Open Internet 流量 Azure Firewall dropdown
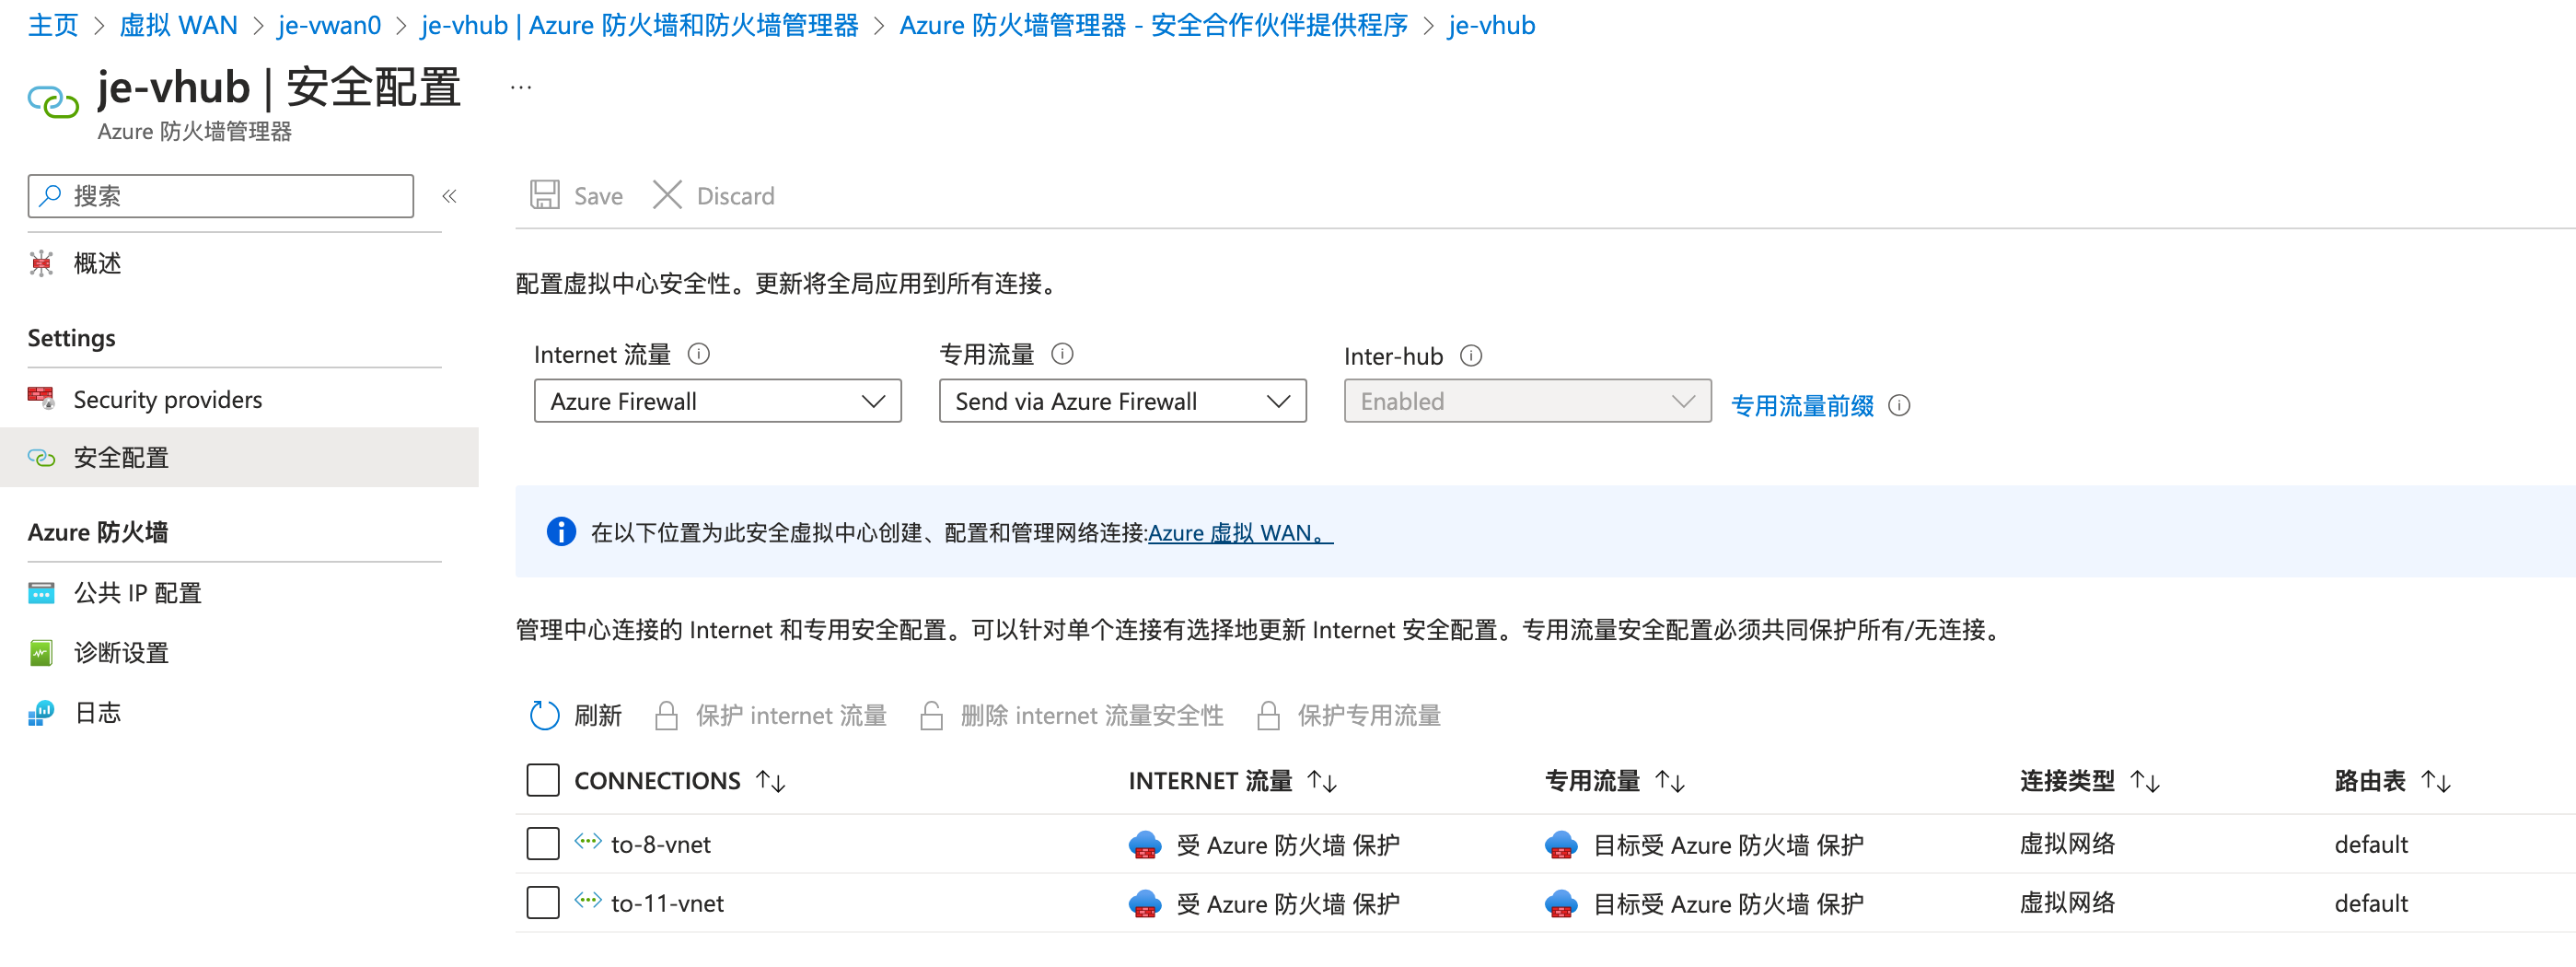This screenshot has height=967, width=2576. 718,401
